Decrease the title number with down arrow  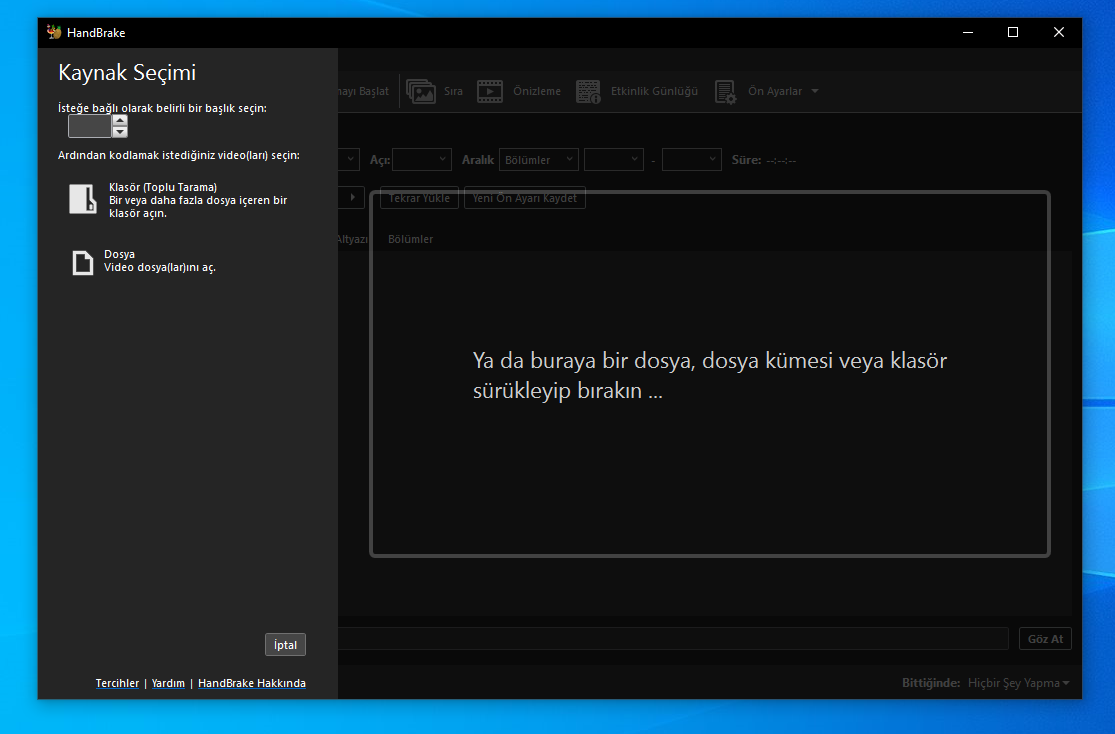click(x=120, y=132)
